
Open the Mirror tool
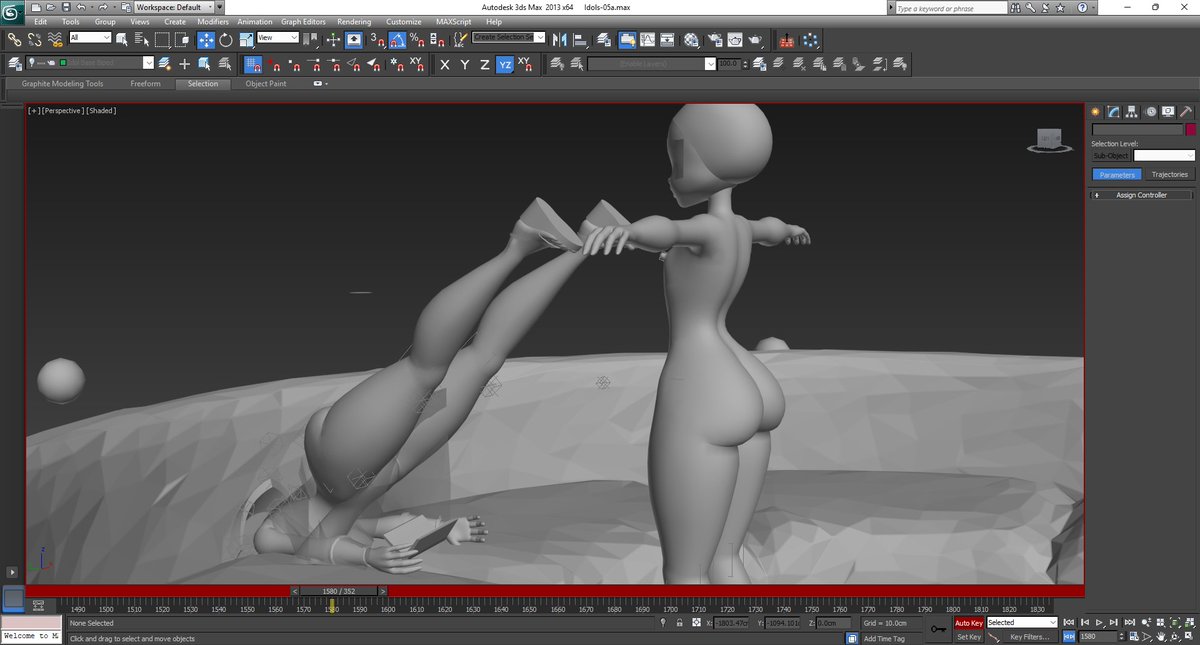[x=559, y=40]
